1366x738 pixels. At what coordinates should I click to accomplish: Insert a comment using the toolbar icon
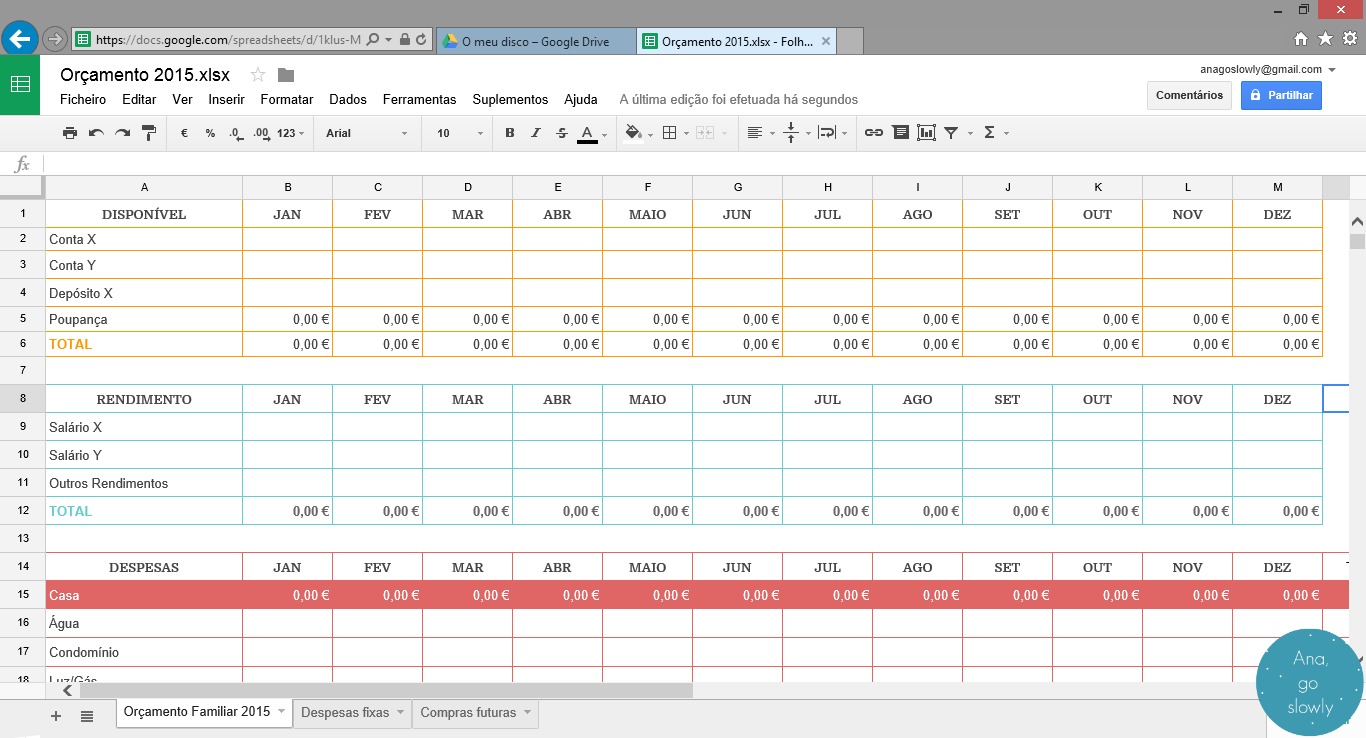click(900, 133)
